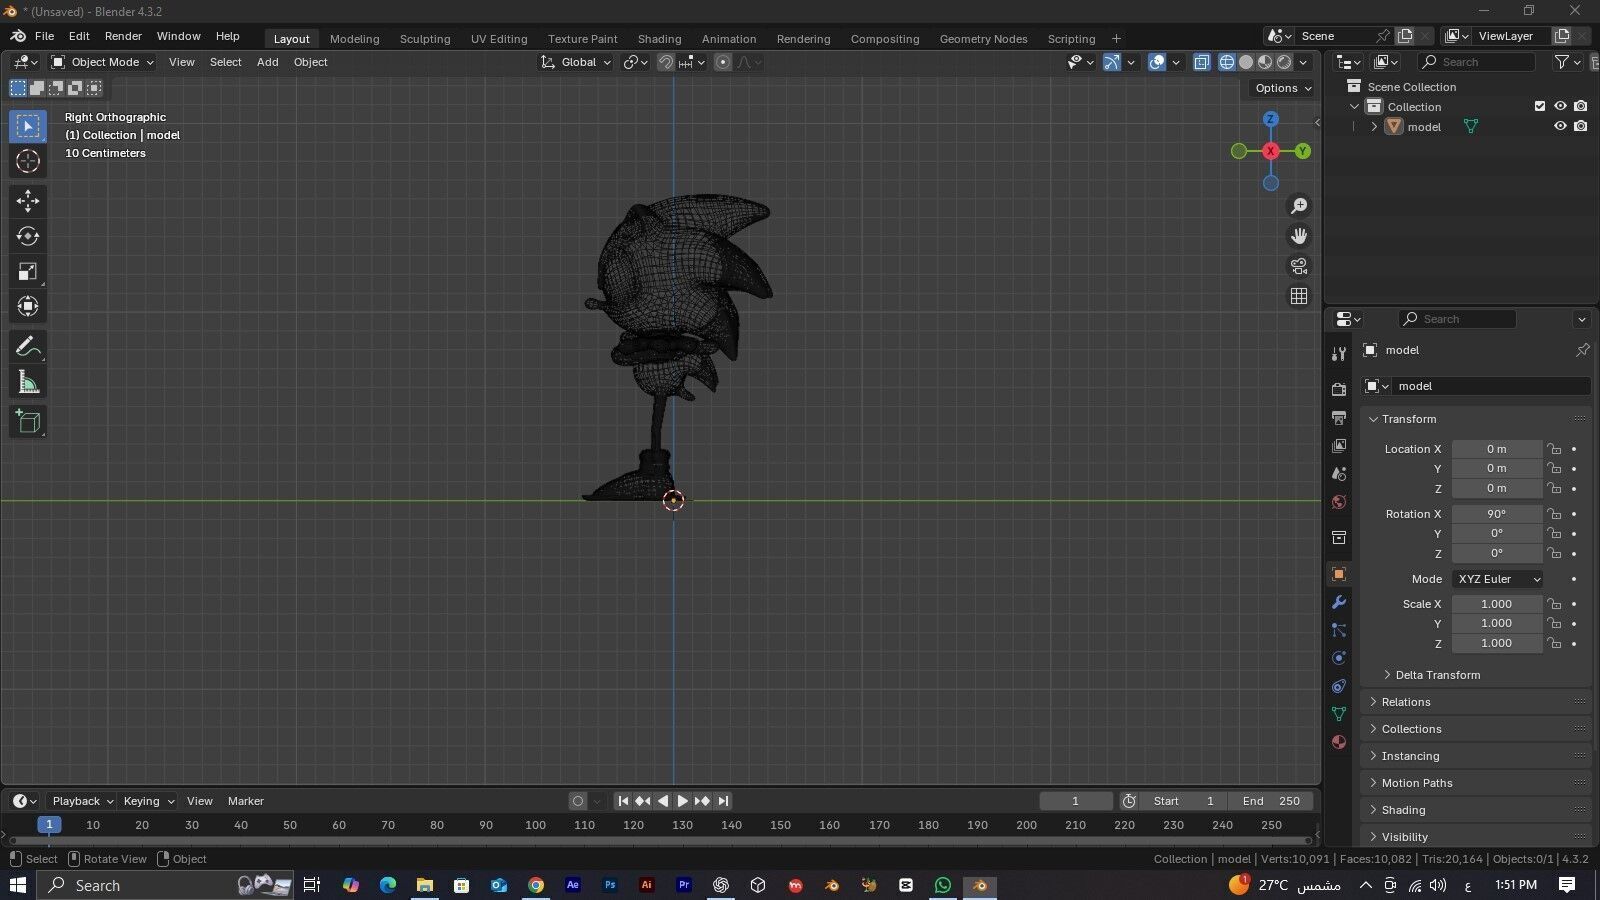Open the Render menu
1600x900 pixels.
coord(123,36)
